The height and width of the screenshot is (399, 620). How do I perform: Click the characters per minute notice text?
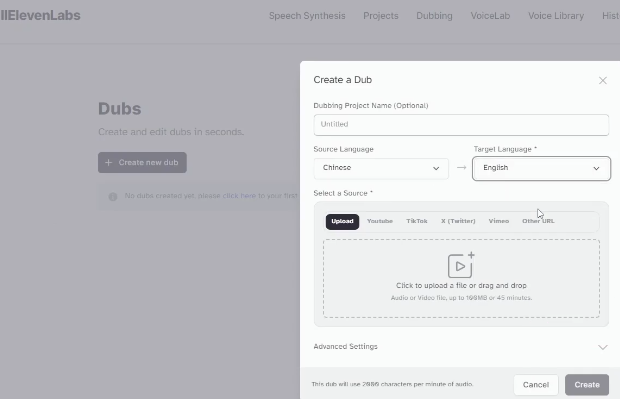[x=392, y=384]
